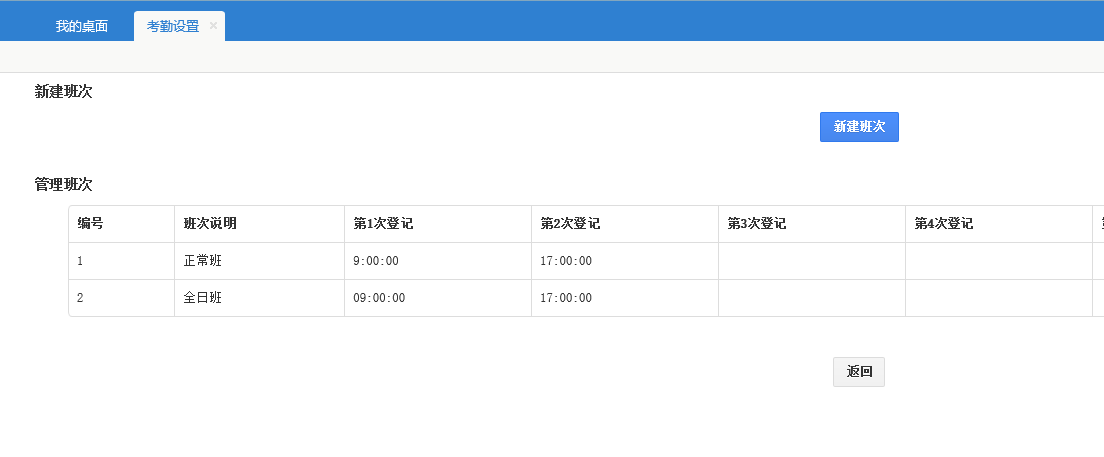Click the 第3次登记 column header
The height and width of the screenshot is (457, 1104).
(757, 224)
